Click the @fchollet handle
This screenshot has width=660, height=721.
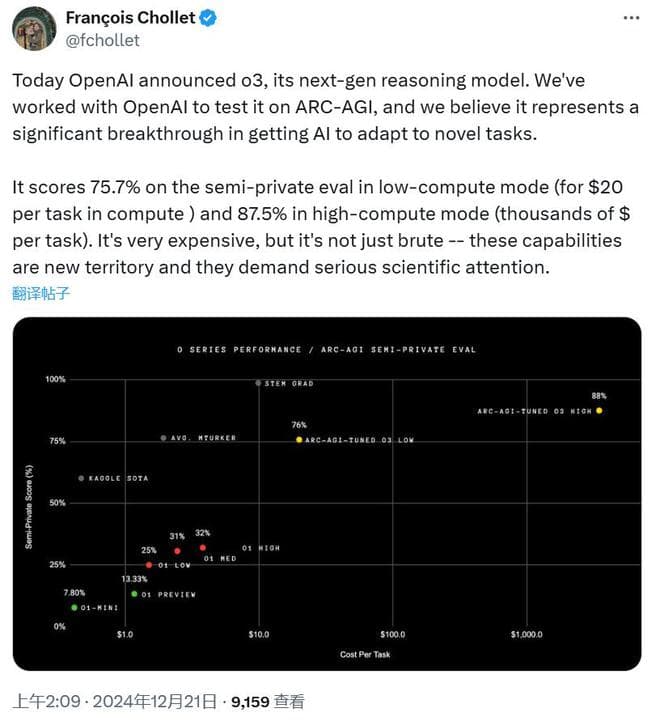point(103,40)
